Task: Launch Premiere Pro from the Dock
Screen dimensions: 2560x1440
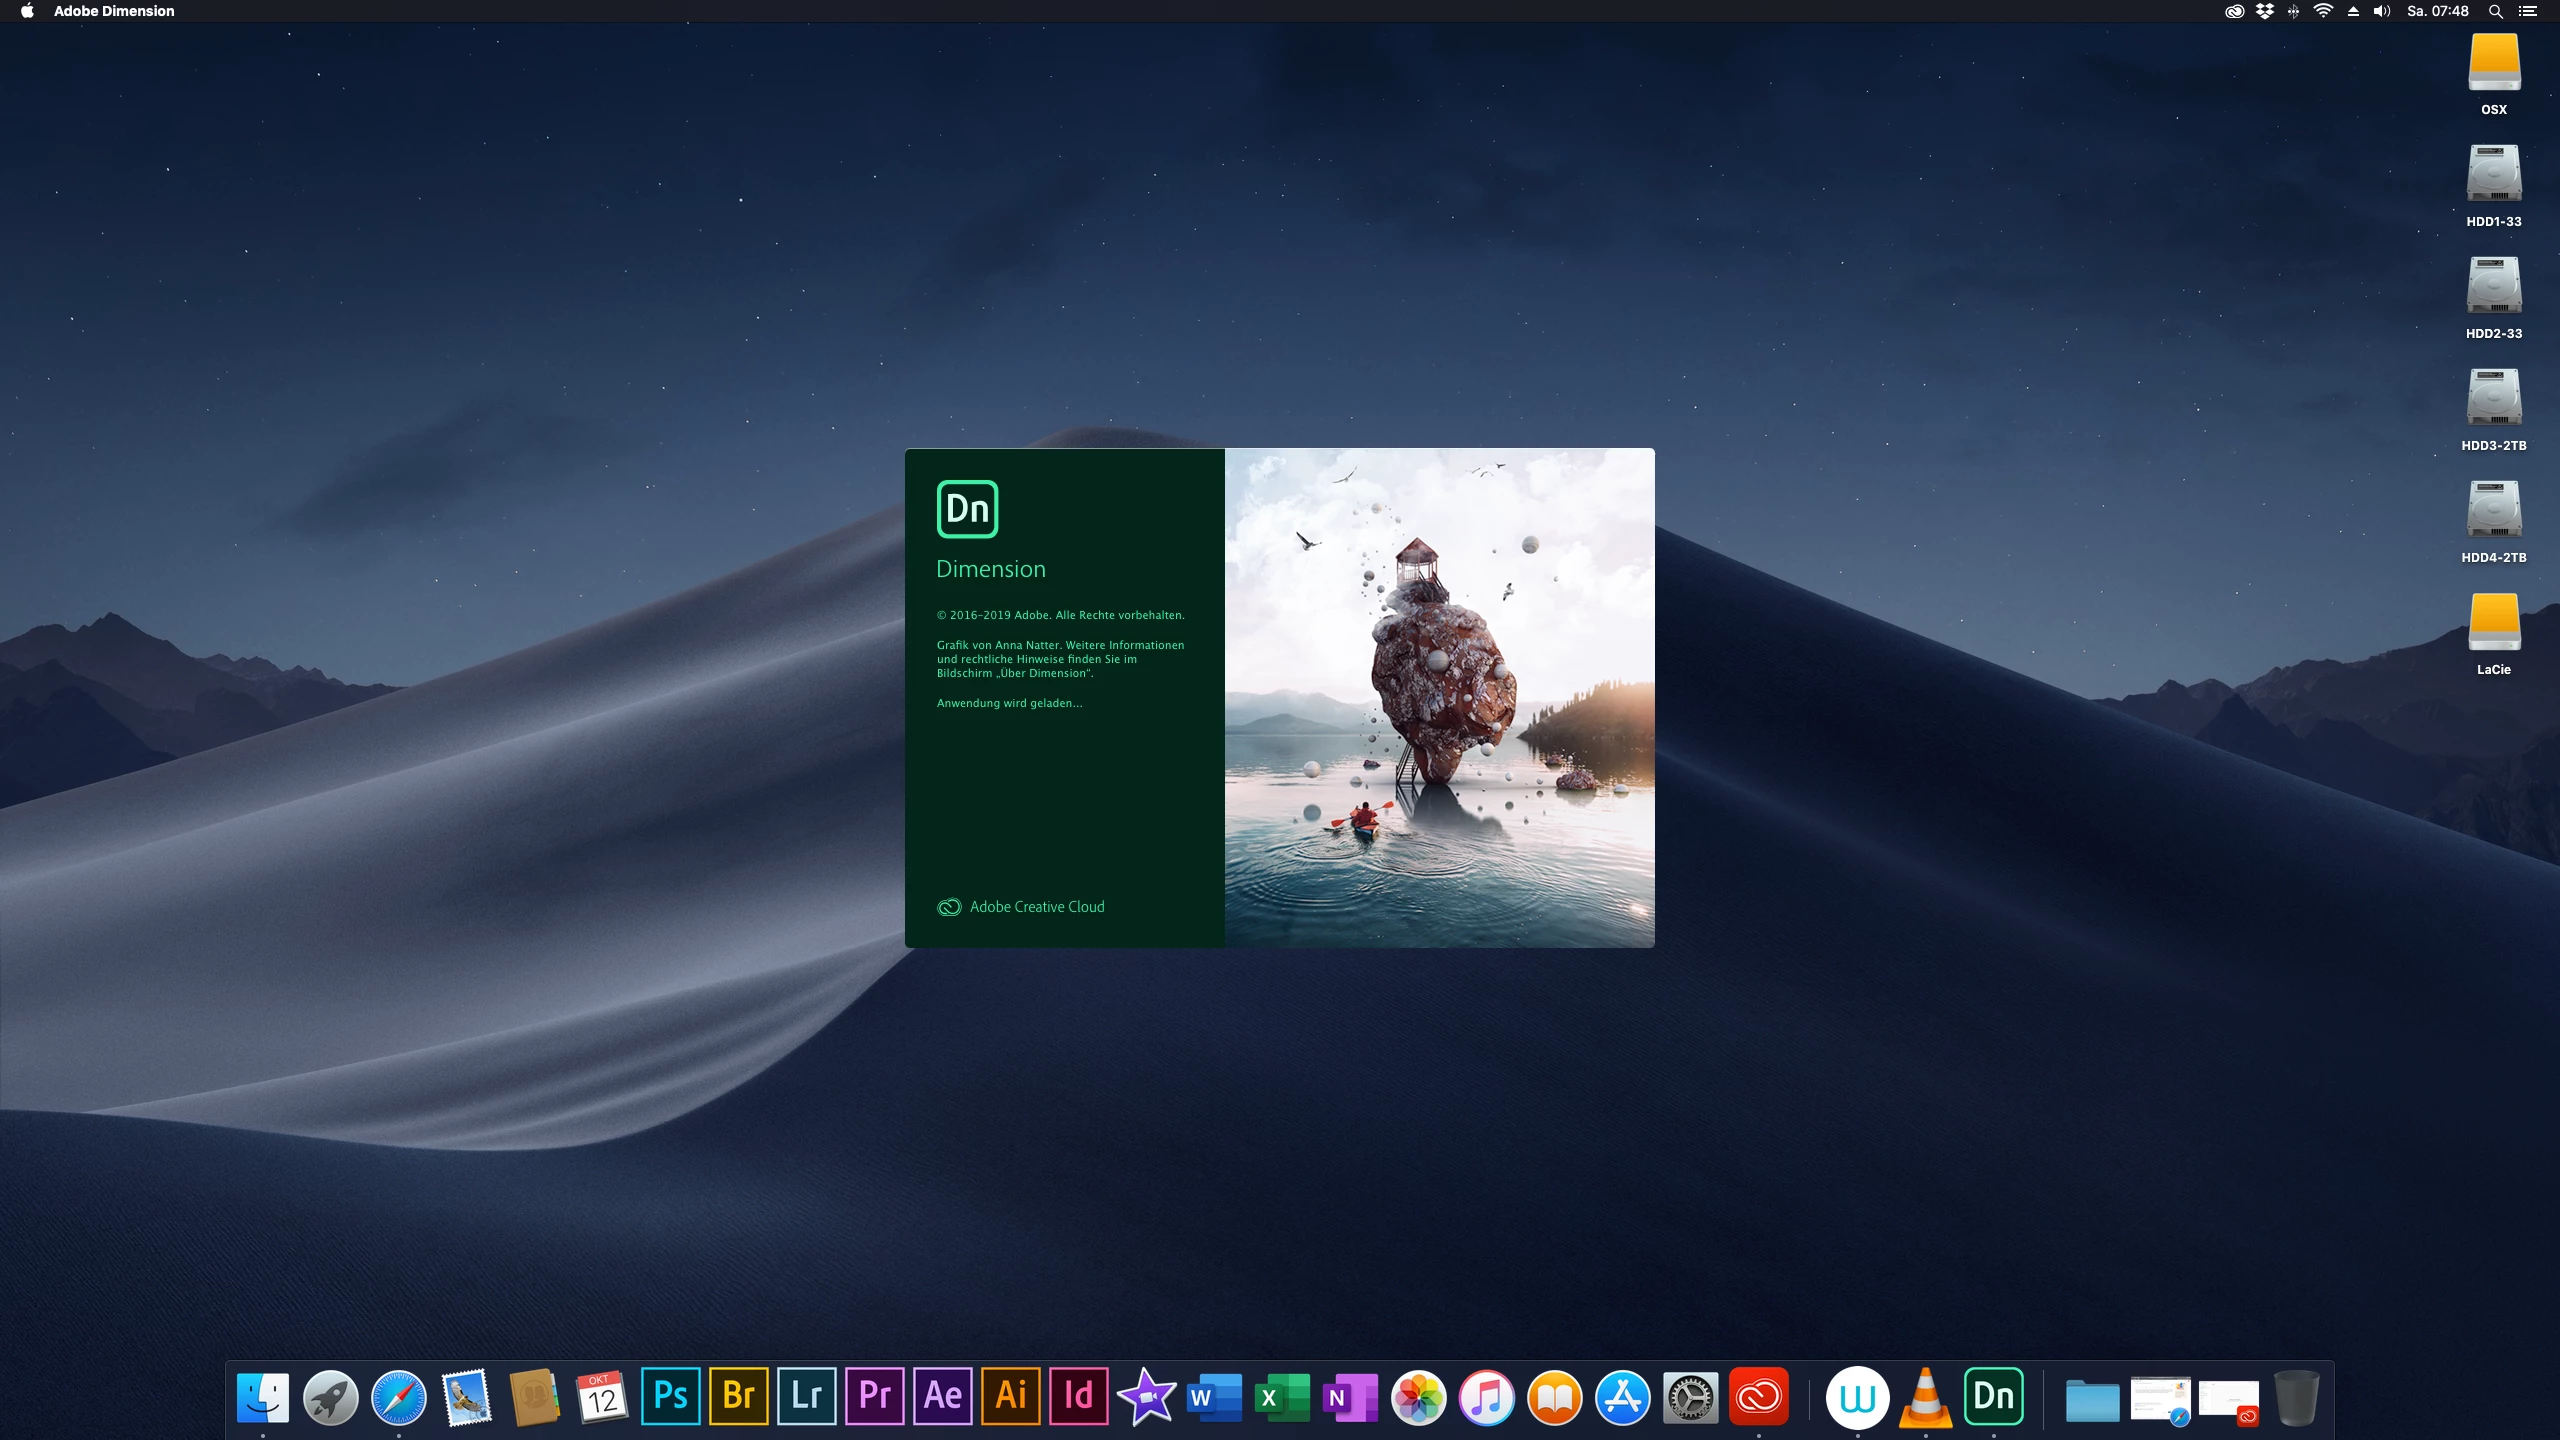Action: coord(874,1396)
